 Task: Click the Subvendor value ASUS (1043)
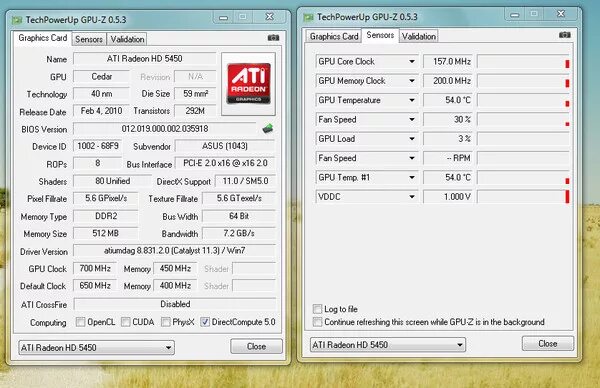point(225,146)
